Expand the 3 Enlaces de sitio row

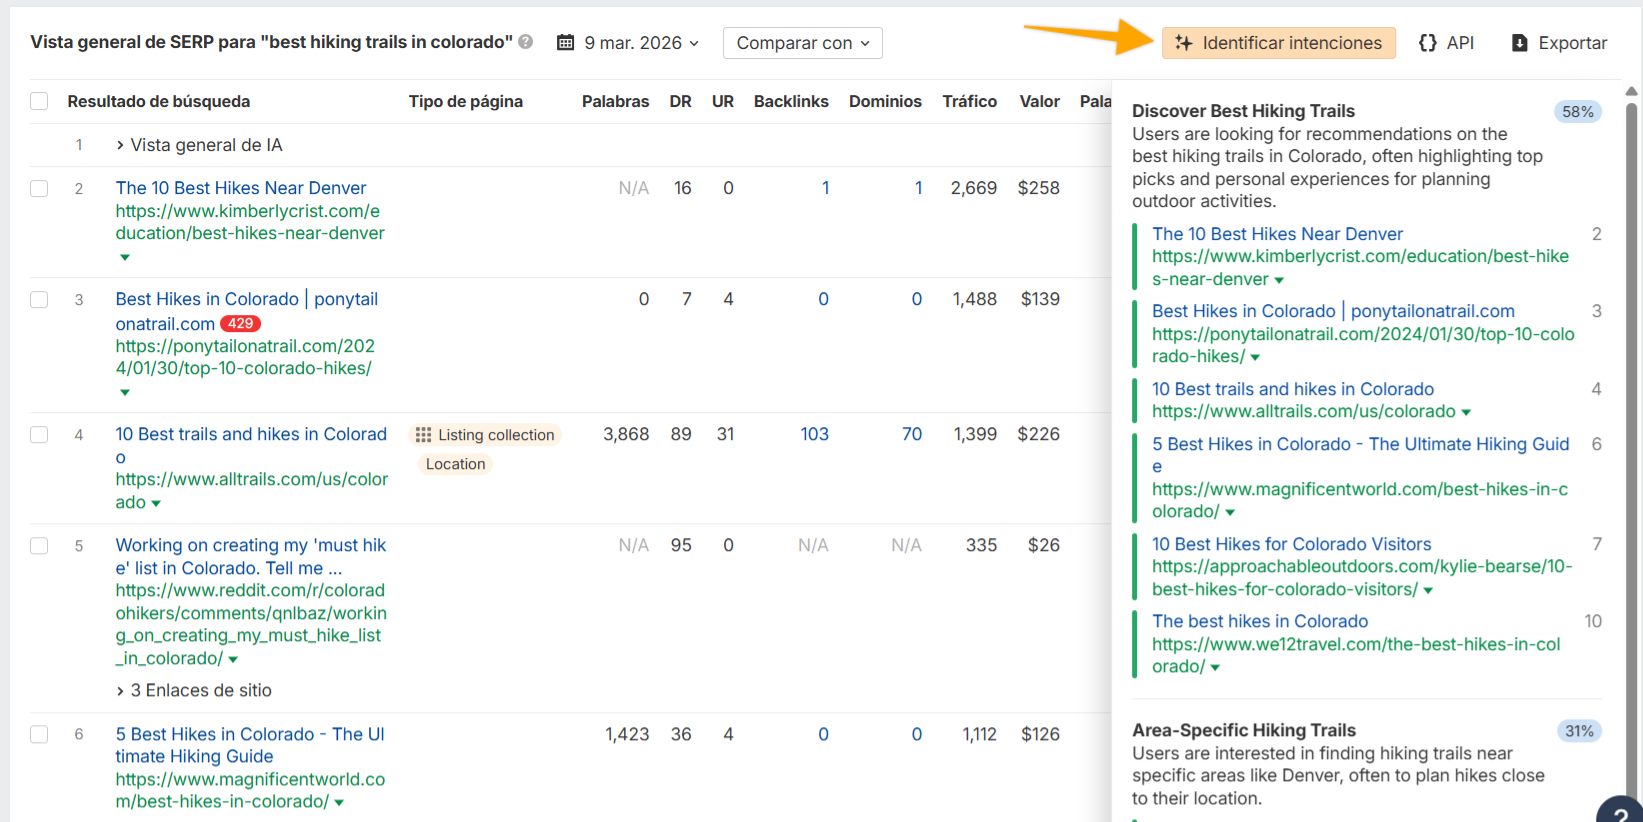pyautogui.click(x=120, y=691)
